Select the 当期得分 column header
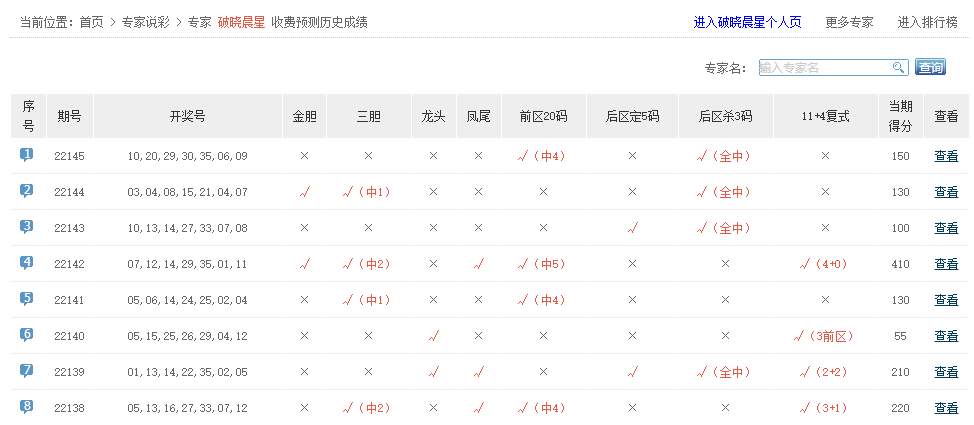The width and height of the screenshot is (974, 425). click(900, 116)
